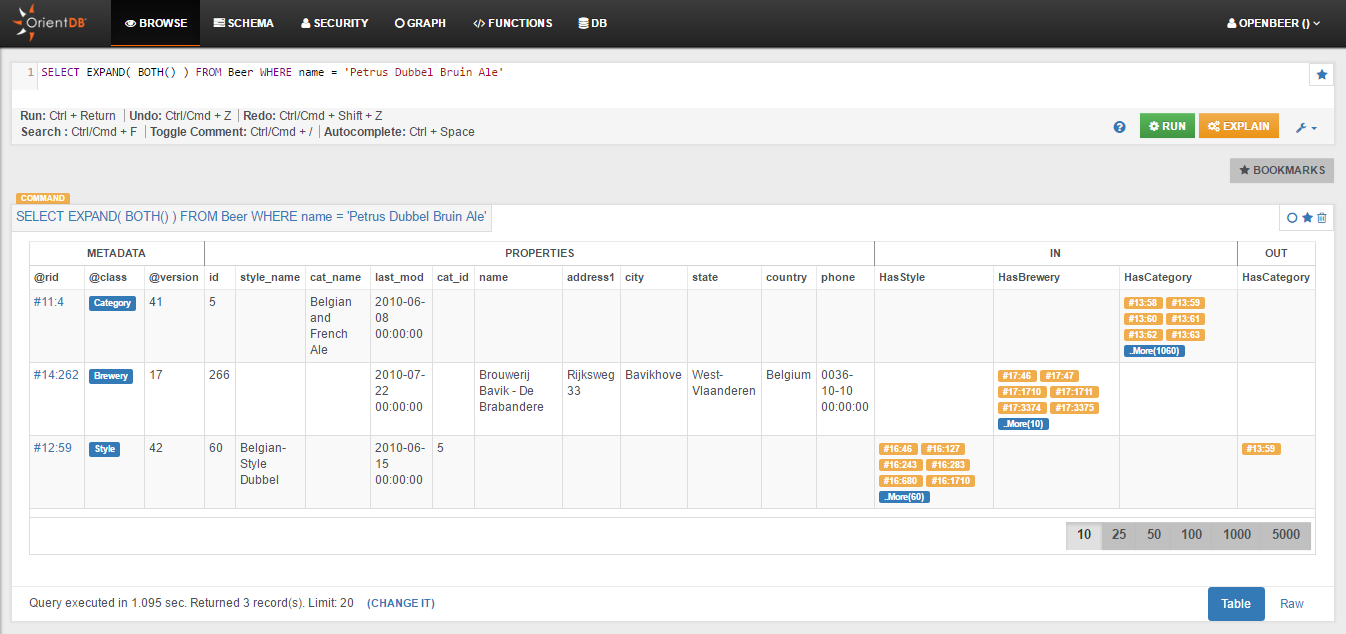Open record #14:262 link
The height and width of the screenshot is (634, 1346).
[x=56, y=375]
